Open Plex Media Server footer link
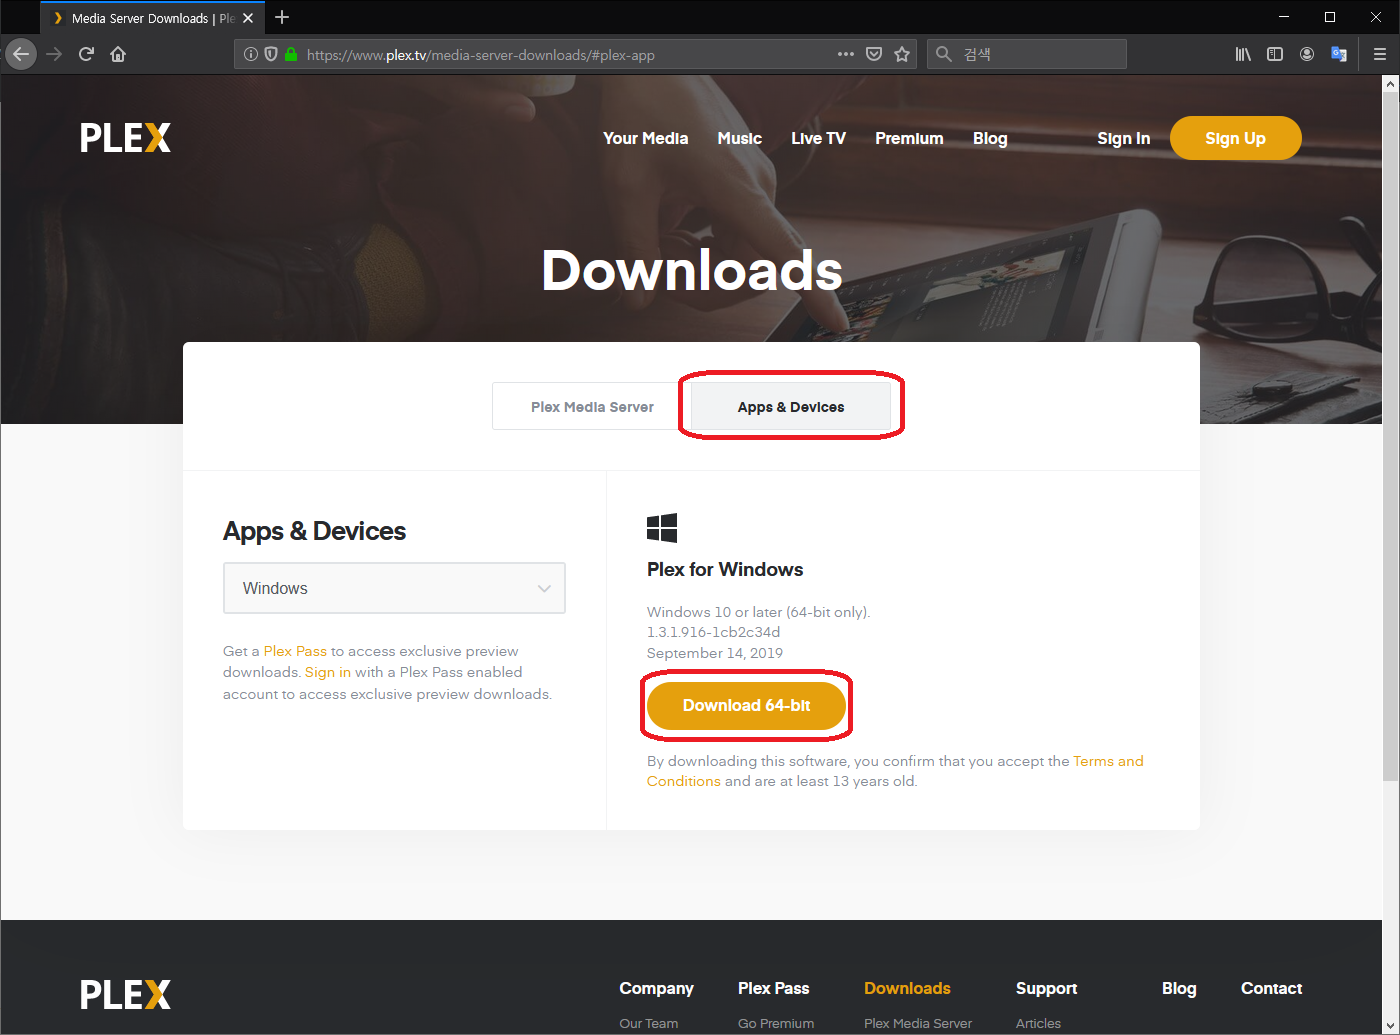1400x1035 pixels. [x=918, y=1023]
